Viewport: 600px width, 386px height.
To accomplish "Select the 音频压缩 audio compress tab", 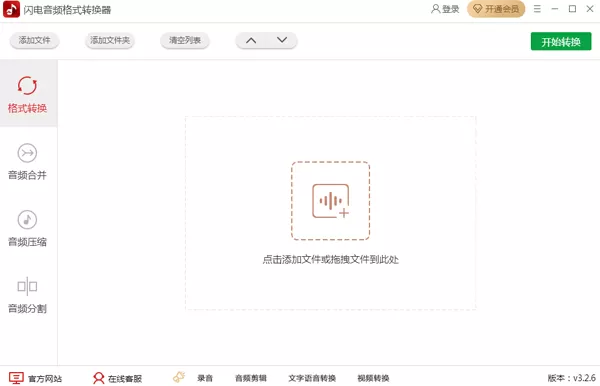I will pyautogui.click(x=28, y=228).
